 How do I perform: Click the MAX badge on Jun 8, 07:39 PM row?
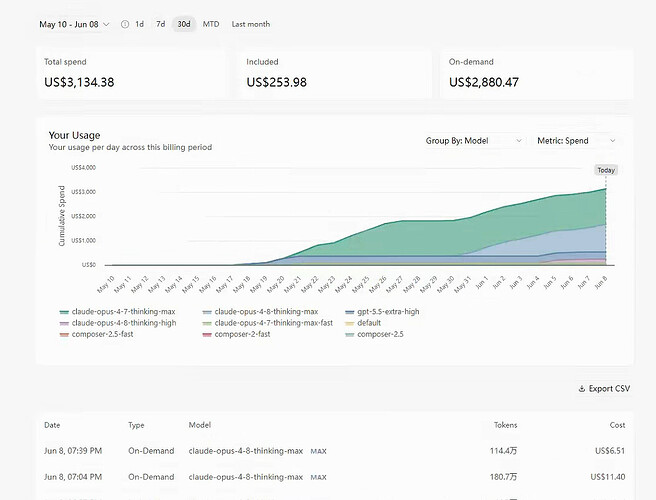coord(318,451)
